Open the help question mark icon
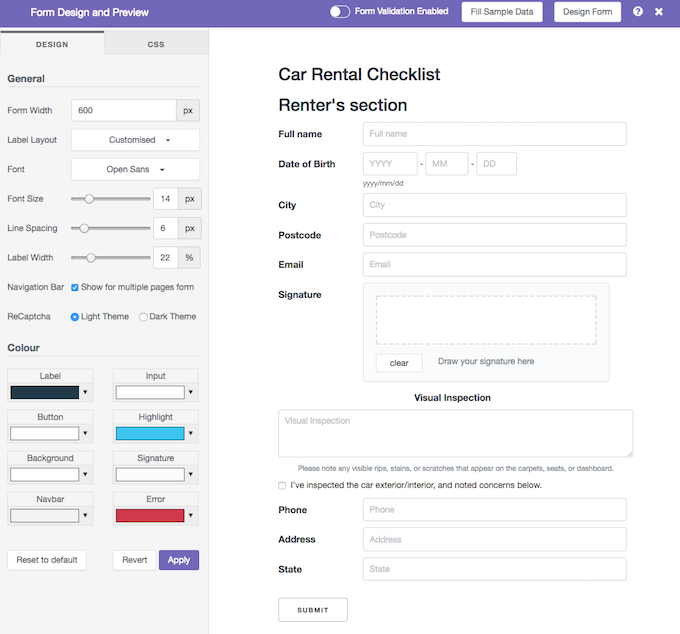 click(638, 12)
